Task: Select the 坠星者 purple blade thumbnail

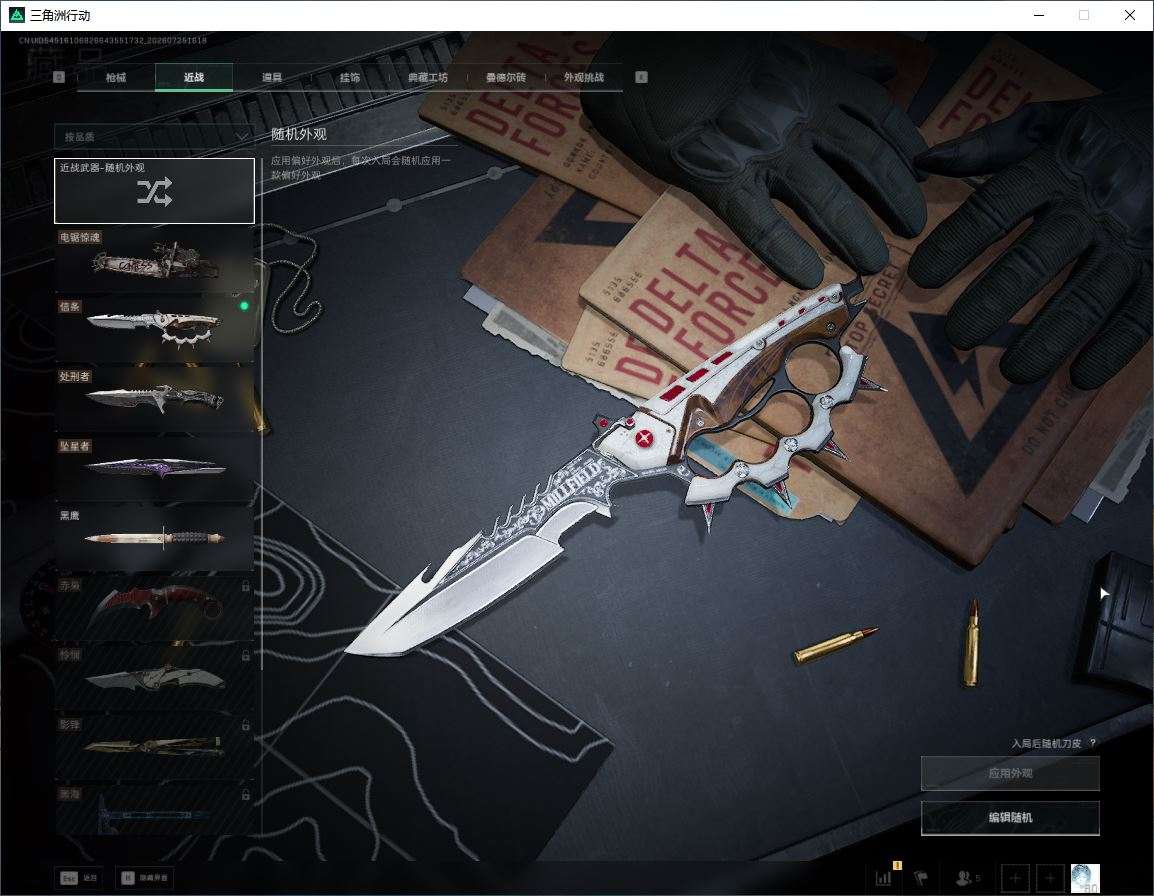Action: click(x=155, y=468)
